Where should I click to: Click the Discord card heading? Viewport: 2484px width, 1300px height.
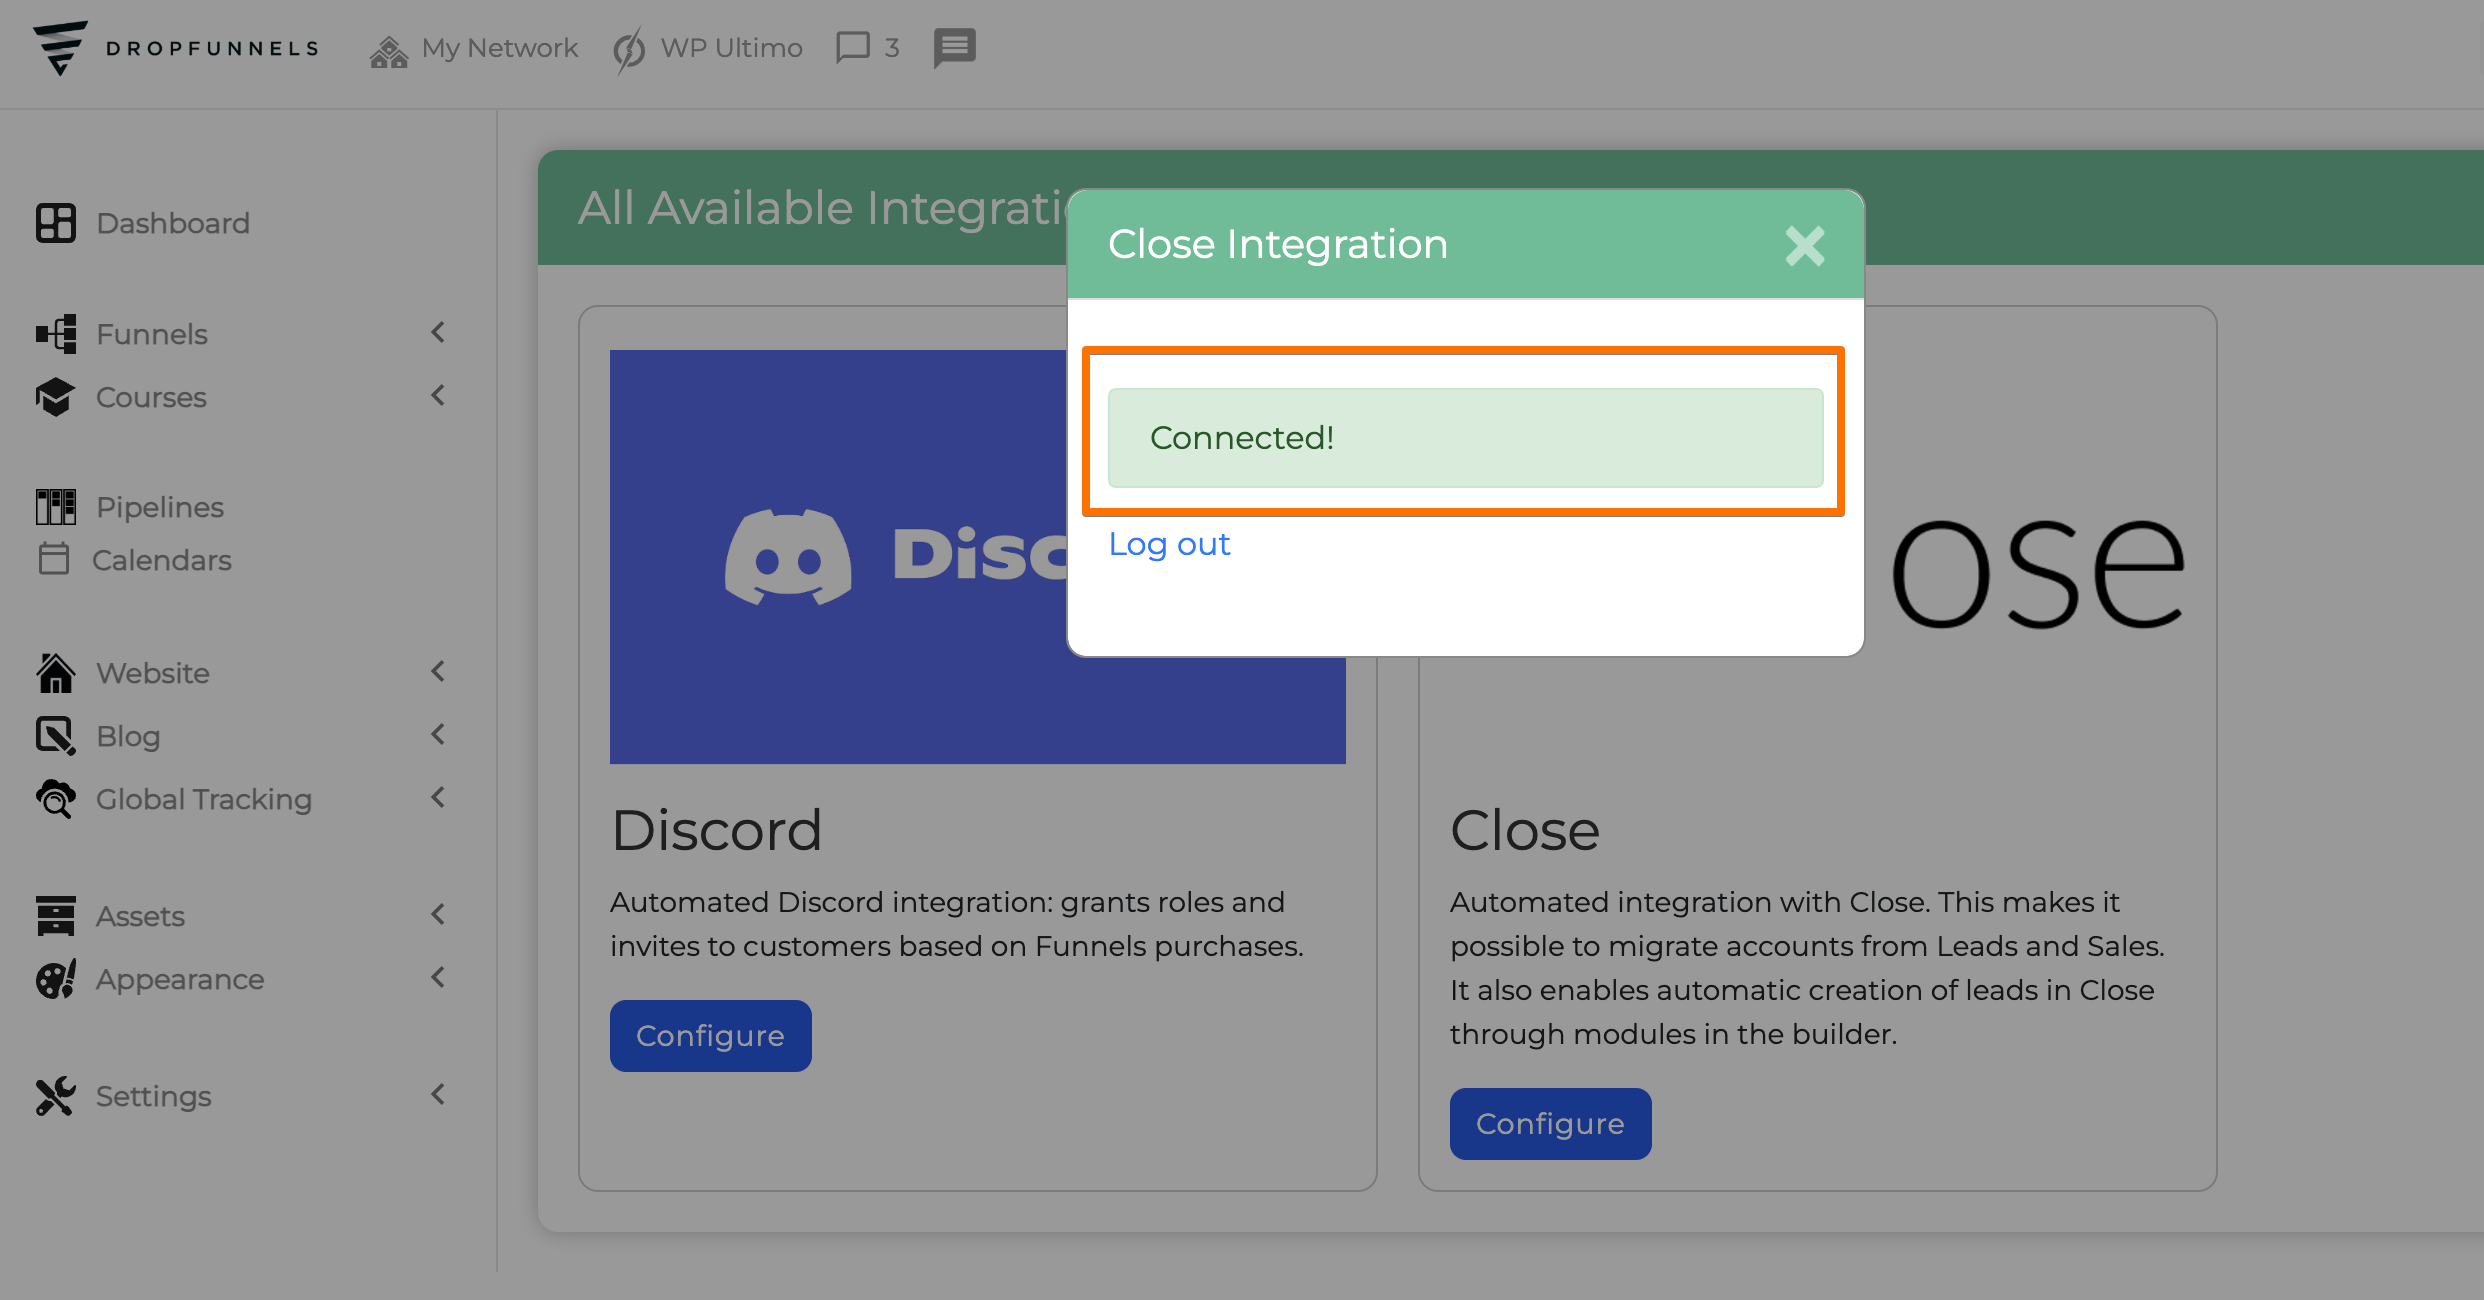pos(717,830)
